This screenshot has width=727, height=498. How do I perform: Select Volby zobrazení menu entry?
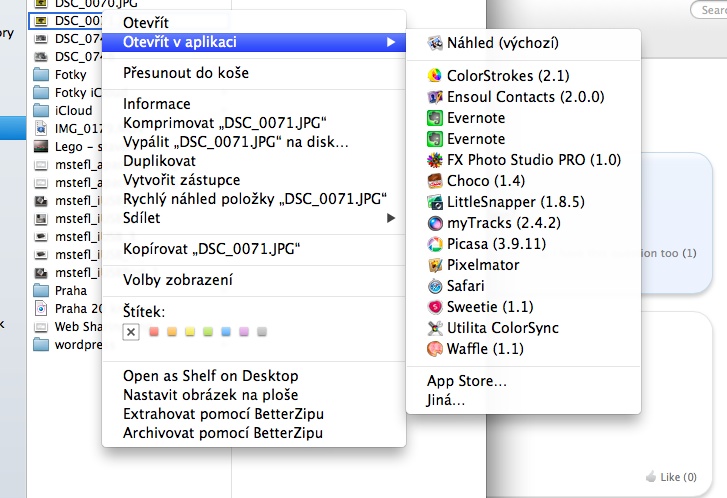coord(178,280)
